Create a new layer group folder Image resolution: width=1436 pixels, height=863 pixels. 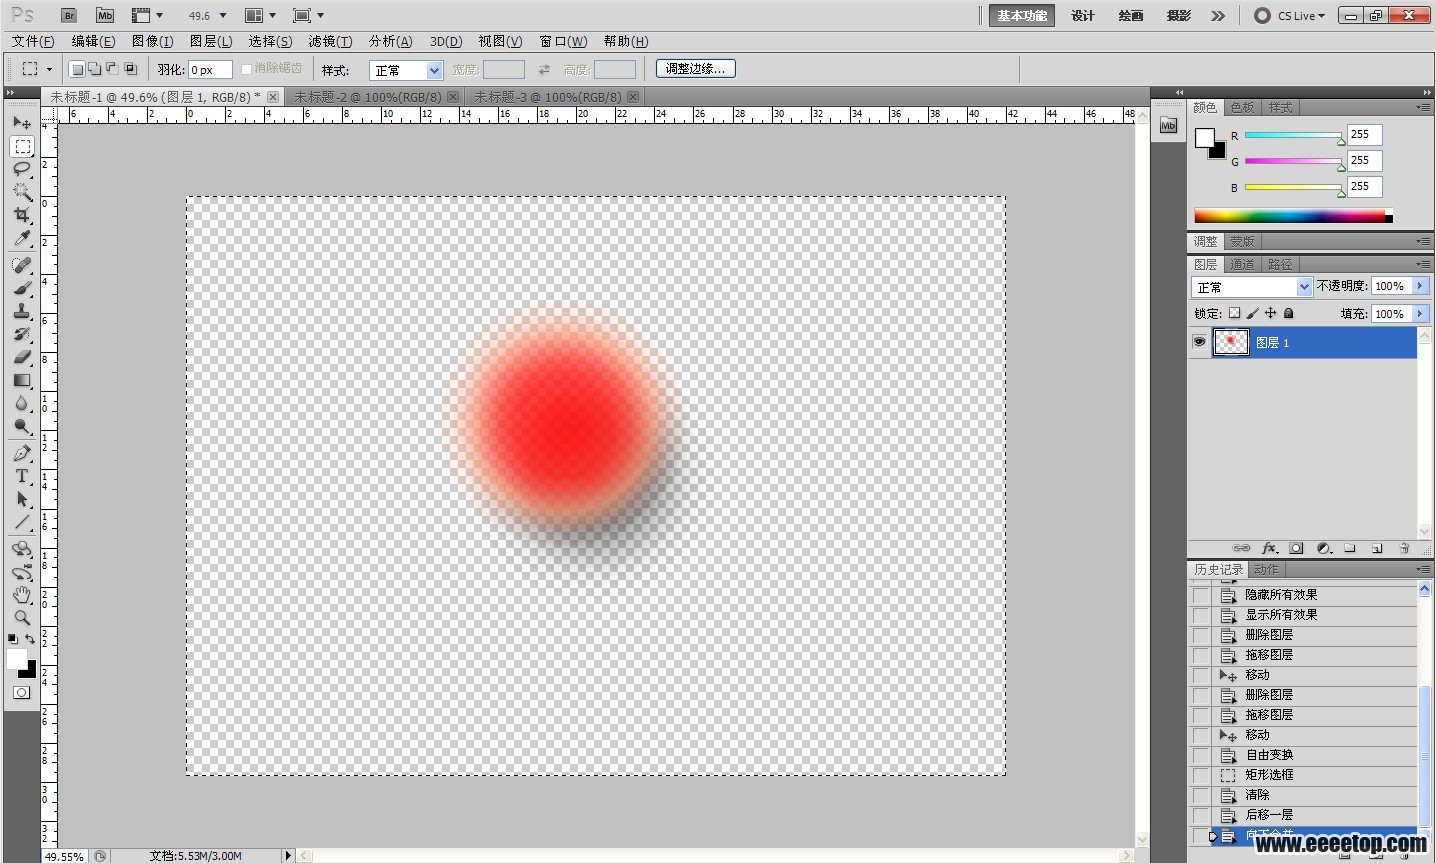coord(1350,548)
